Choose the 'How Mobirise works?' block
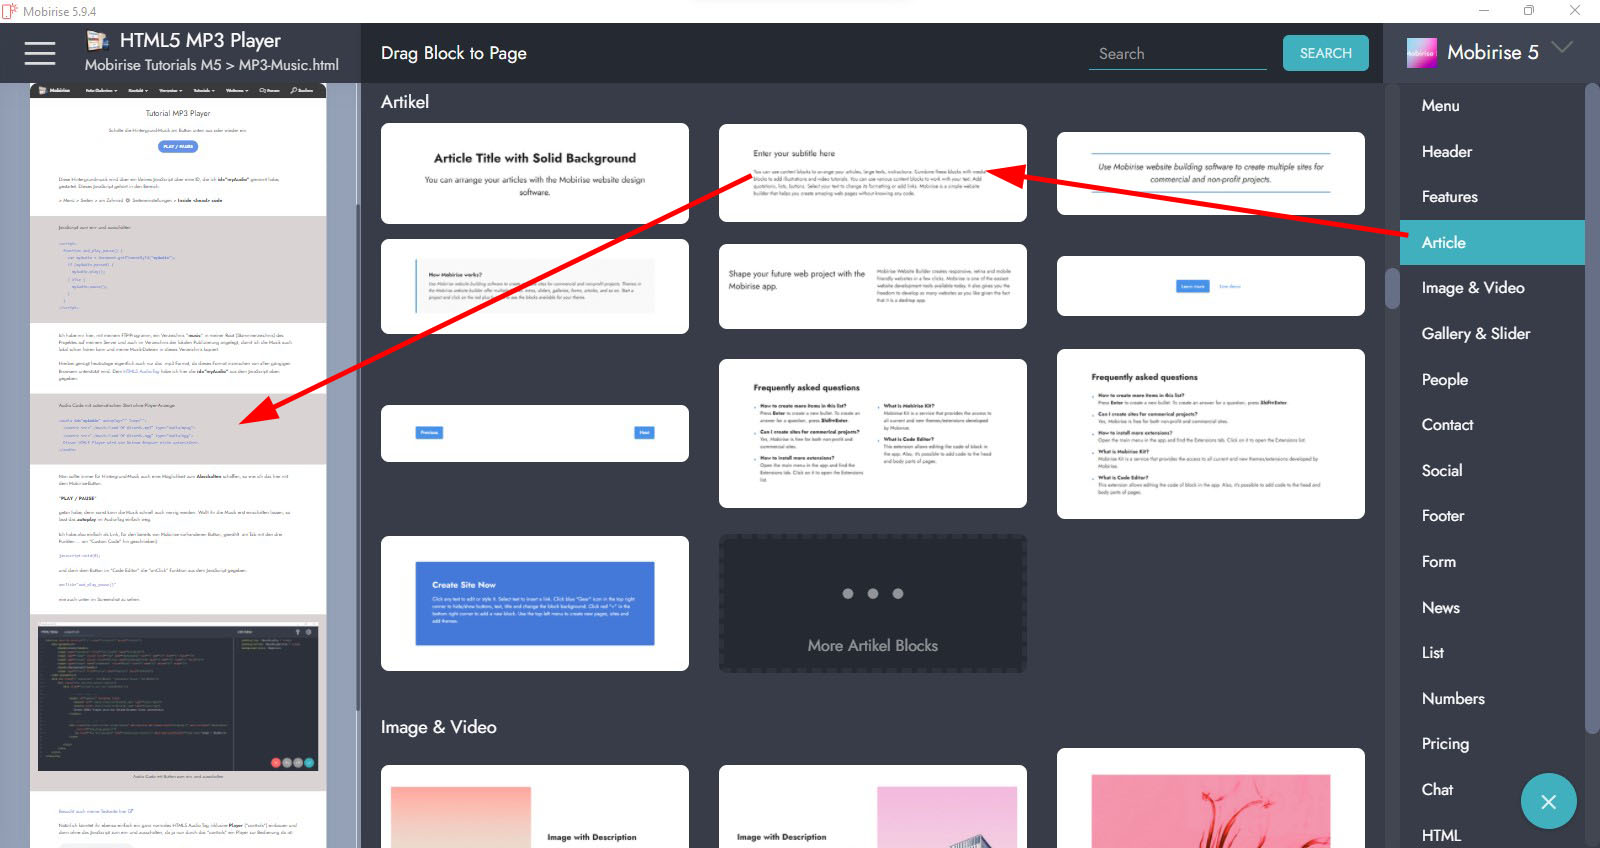Viewport: 1600px width, 848px height. pyautogui.click(x=535, y=286)
